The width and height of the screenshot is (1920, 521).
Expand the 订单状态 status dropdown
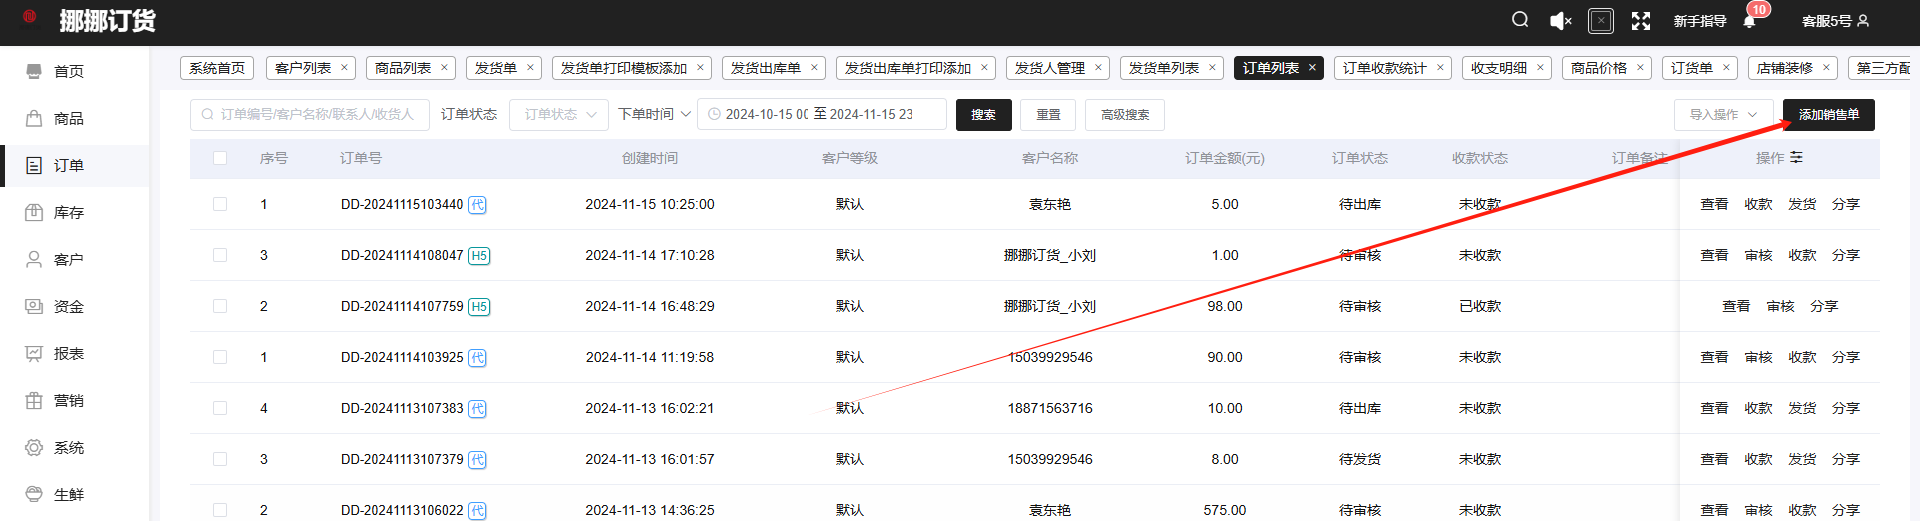pyautogui.click(x=559, y=115)
